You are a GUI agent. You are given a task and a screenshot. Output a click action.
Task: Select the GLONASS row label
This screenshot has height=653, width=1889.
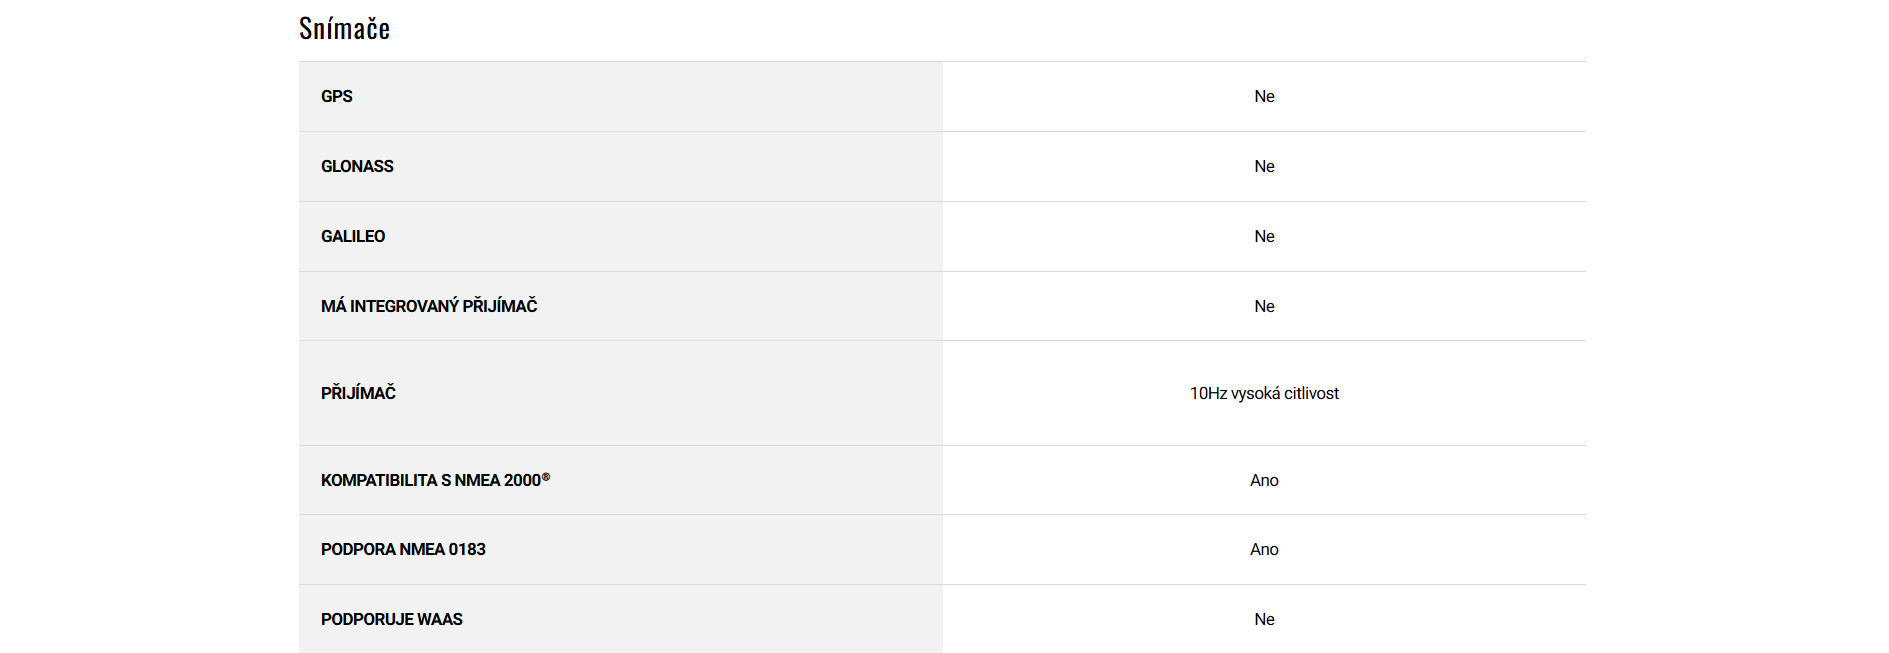357,167
